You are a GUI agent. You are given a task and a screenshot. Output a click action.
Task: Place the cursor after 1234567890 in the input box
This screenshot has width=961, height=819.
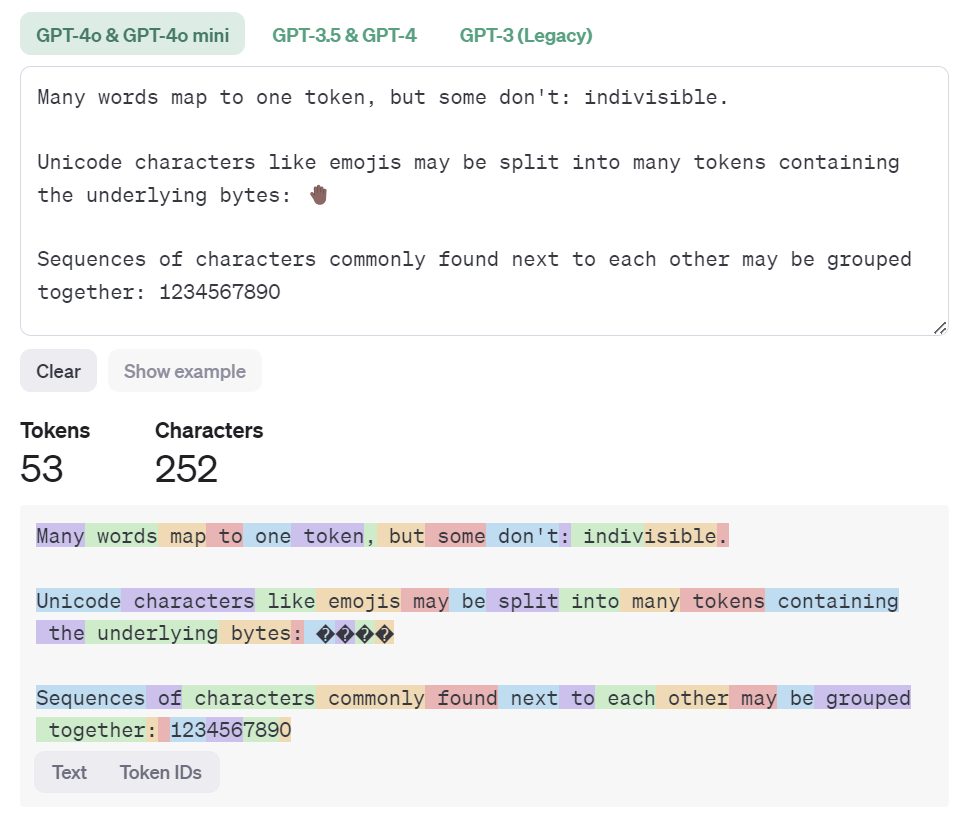click(282, 292)
